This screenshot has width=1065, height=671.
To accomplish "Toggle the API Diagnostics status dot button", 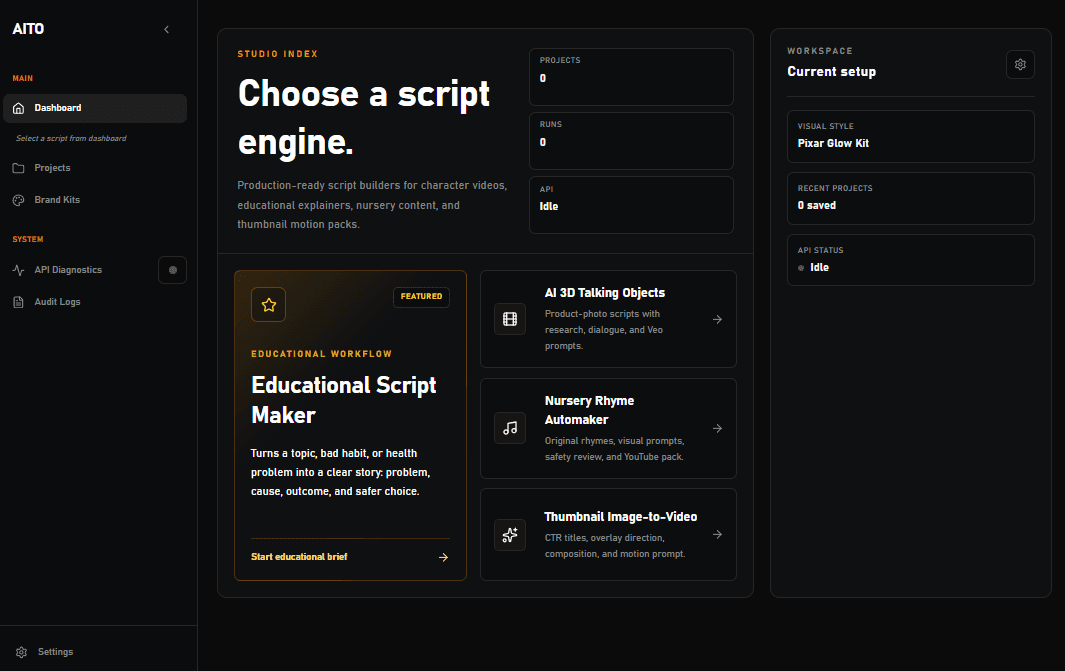I will [x=173, y=270].
